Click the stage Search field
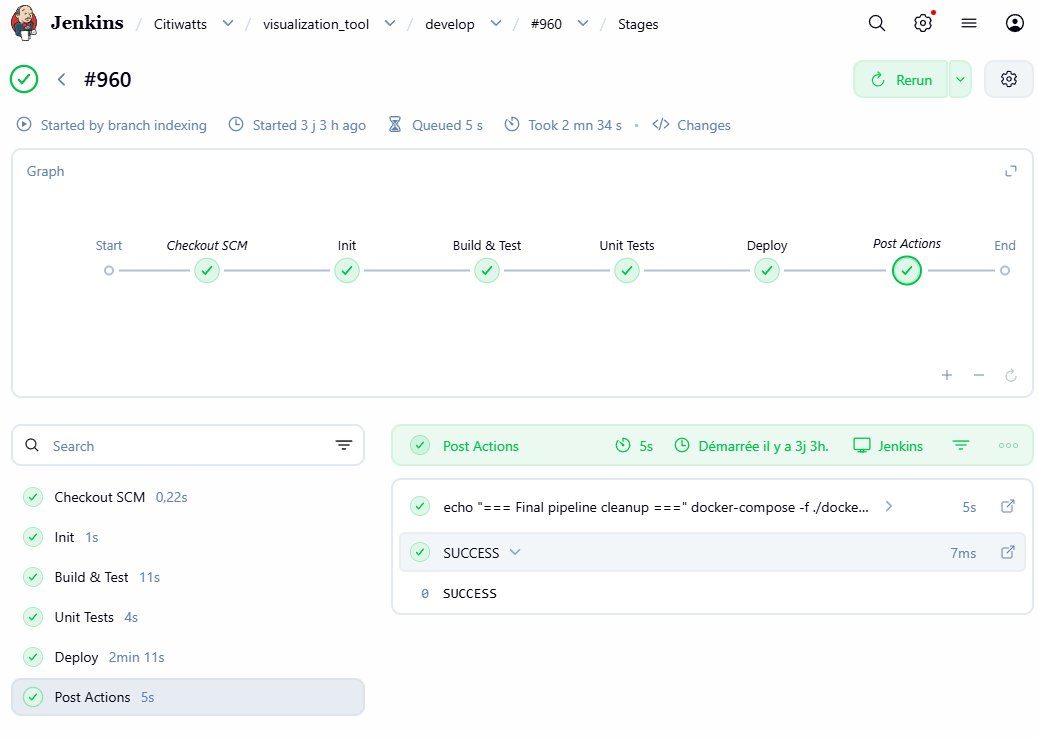 [188, 446]
